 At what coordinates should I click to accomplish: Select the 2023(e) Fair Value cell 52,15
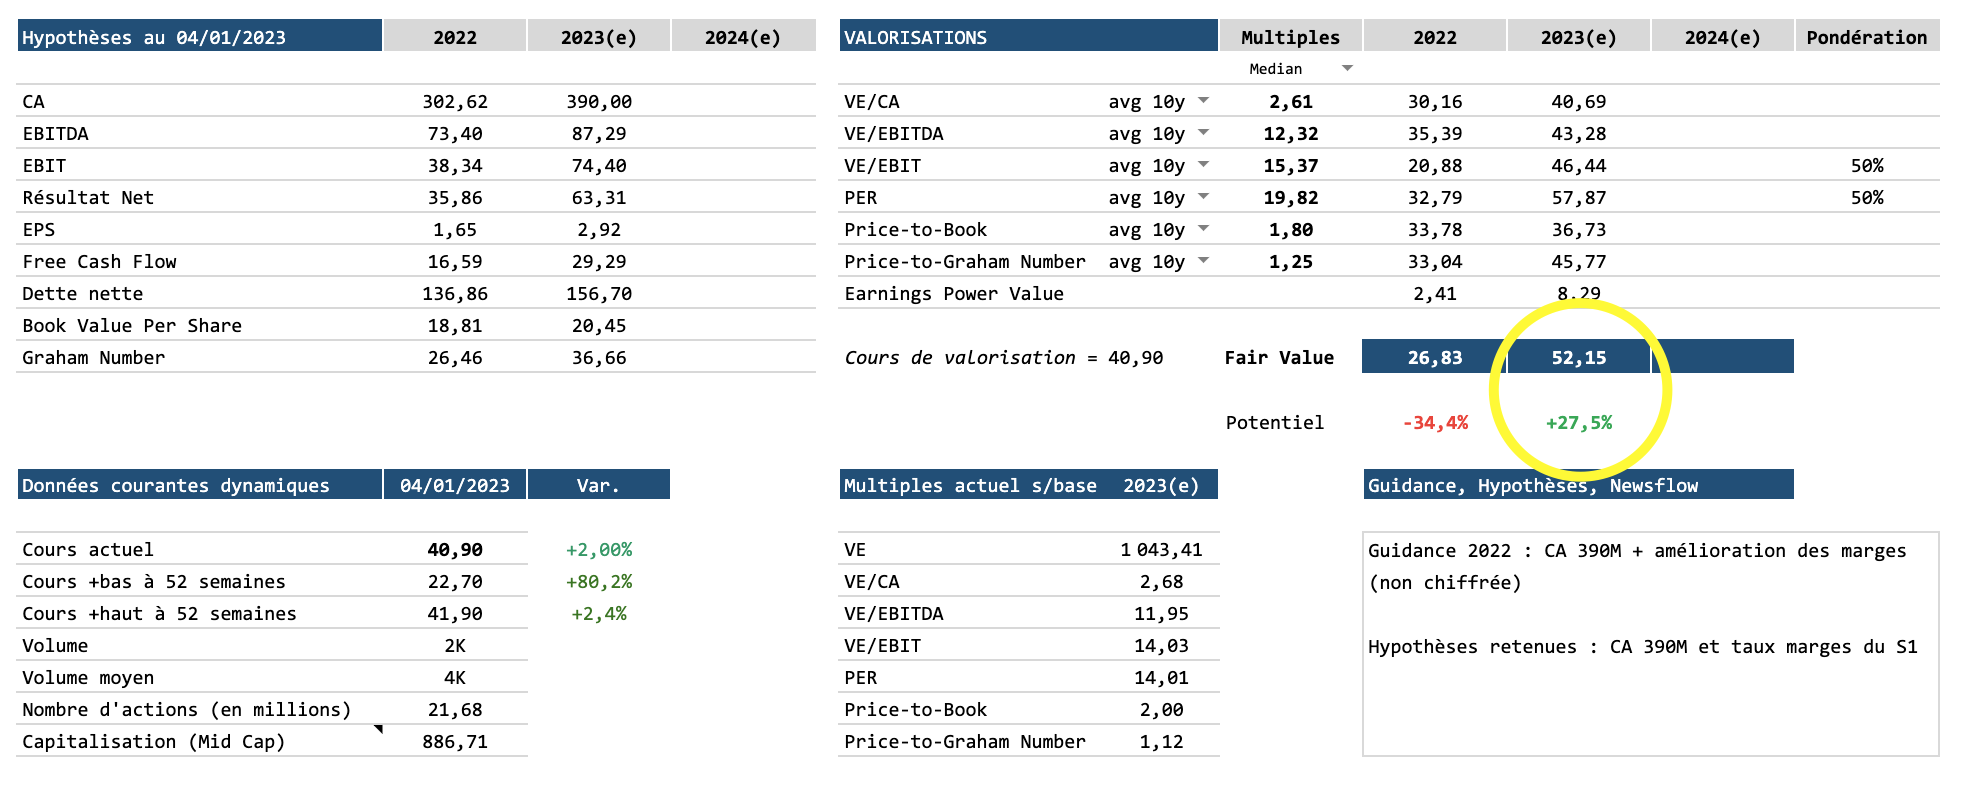click(x=1578, y=357)
